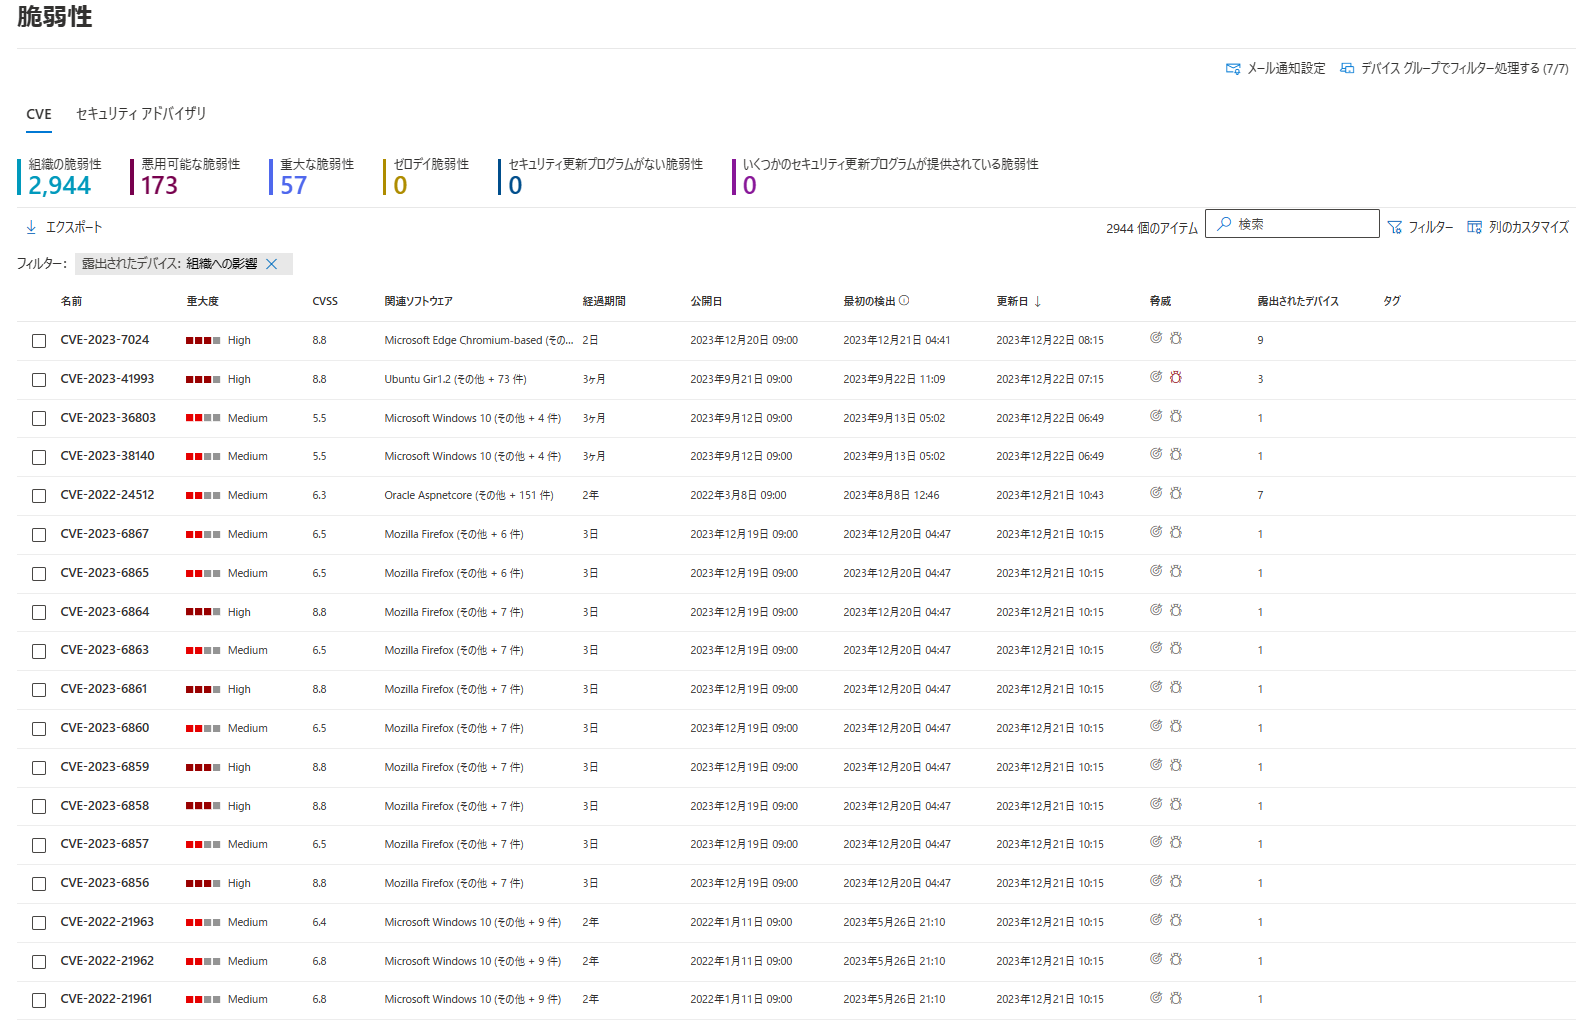Click Oracle Aspnetcore software cell
Image resolution: width=1586 pixels, height=1020 pixels.
point(469,495)
